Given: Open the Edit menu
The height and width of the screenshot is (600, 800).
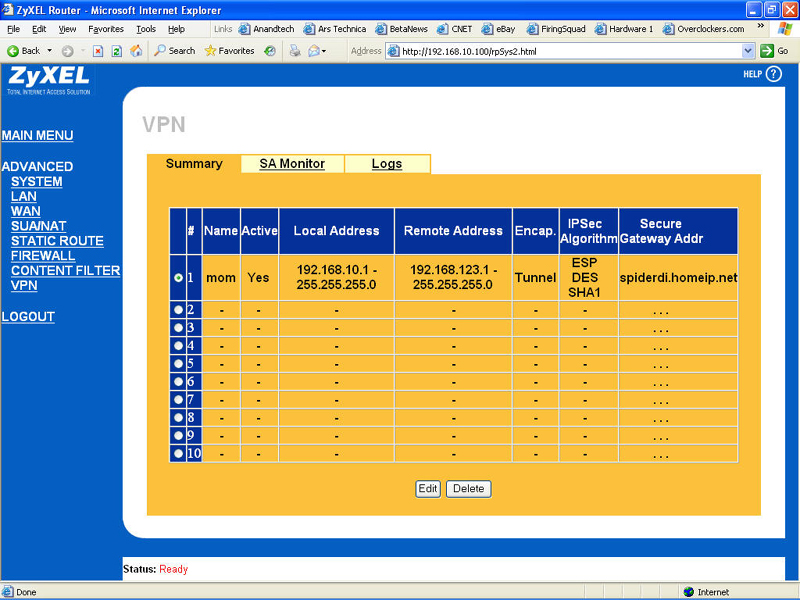Looking at the screenshot, I should 39,29.
